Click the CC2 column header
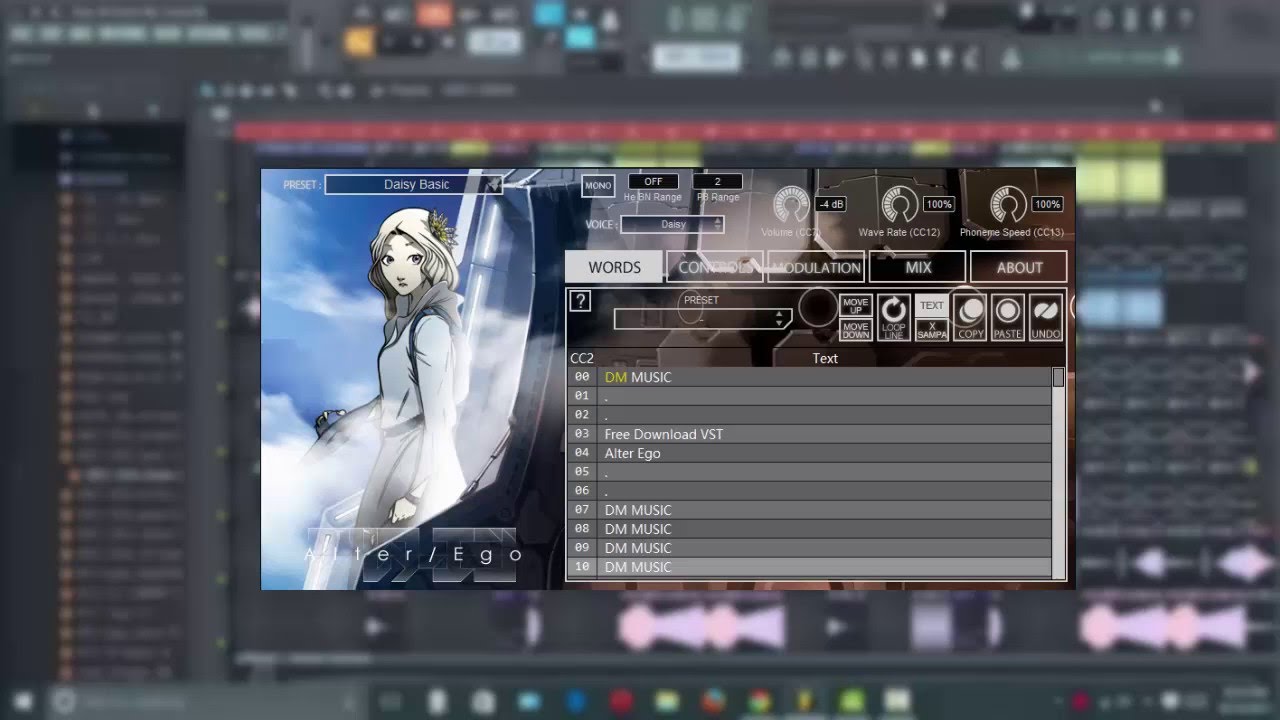Screen dimensions: 1280x720 [582, 358]
